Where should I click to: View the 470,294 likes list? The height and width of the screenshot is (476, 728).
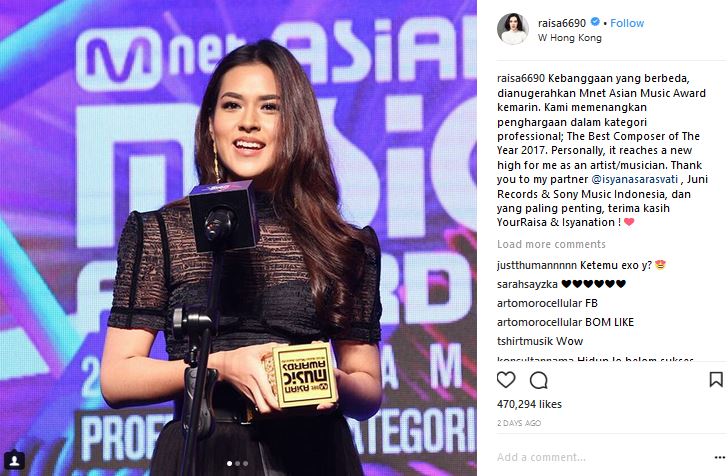click(x=529, y=404)
